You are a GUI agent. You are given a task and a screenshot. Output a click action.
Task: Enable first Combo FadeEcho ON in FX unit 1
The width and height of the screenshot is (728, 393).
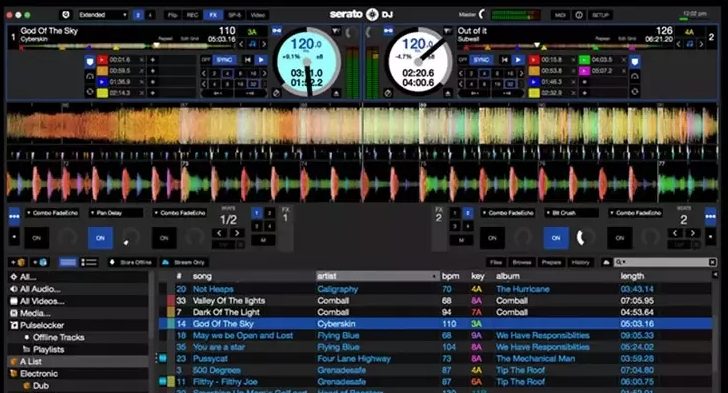pyautogui.click(x=37, y=238)
